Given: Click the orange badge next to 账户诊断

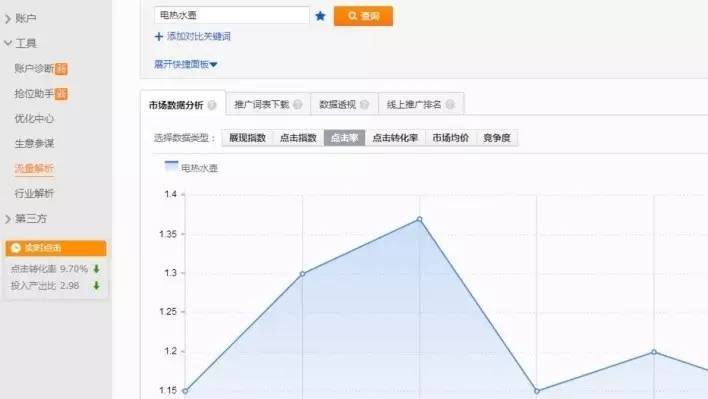Looking at the screenshot, I should coord(61,69).
